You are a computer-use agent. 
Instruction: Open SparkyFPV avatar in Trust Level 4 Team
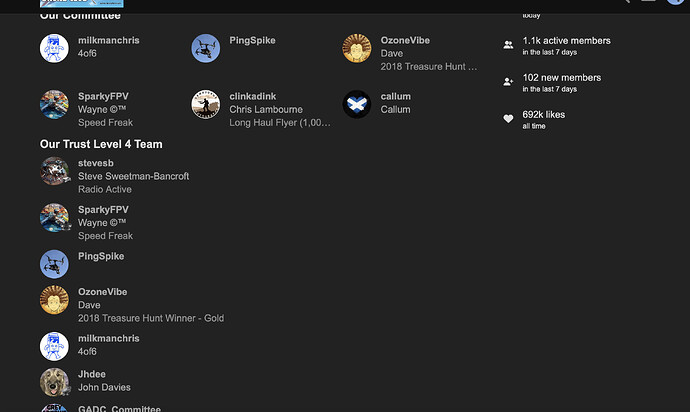(x=54, y=217)
